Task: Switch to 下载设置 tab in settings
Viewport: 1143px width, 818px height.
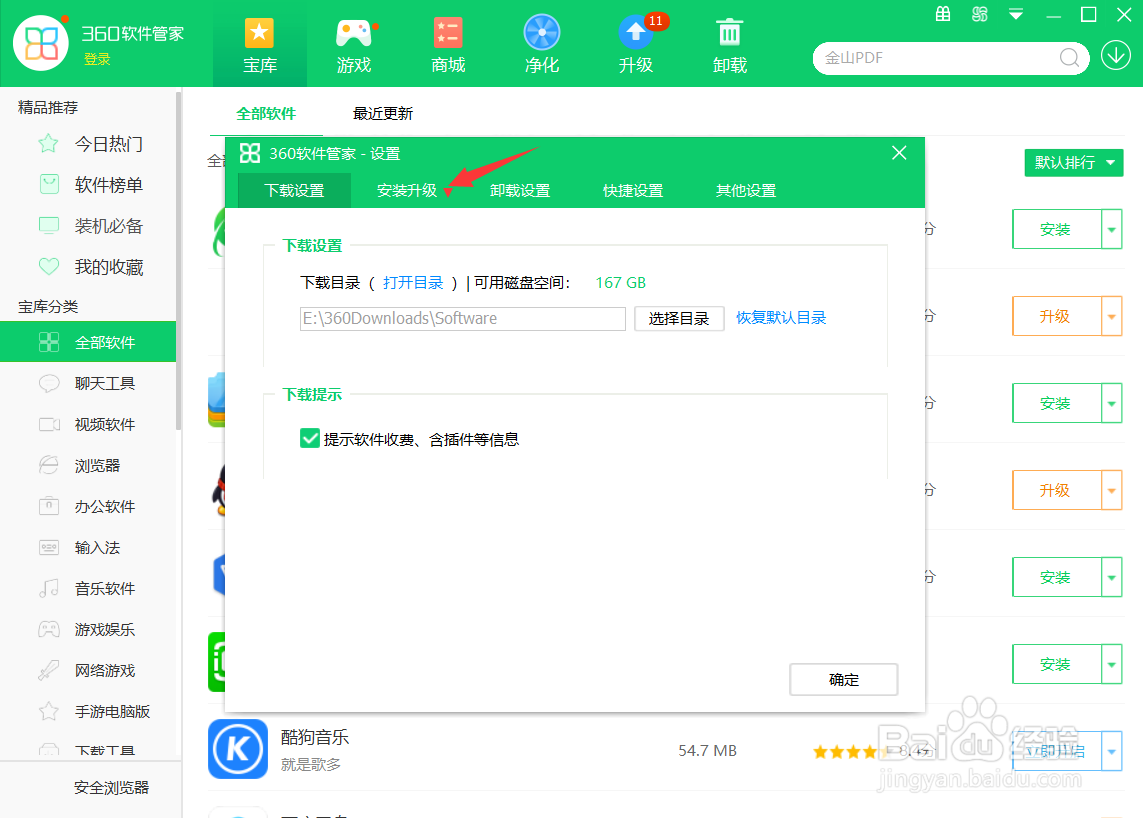Action: (x=294, y=190)
